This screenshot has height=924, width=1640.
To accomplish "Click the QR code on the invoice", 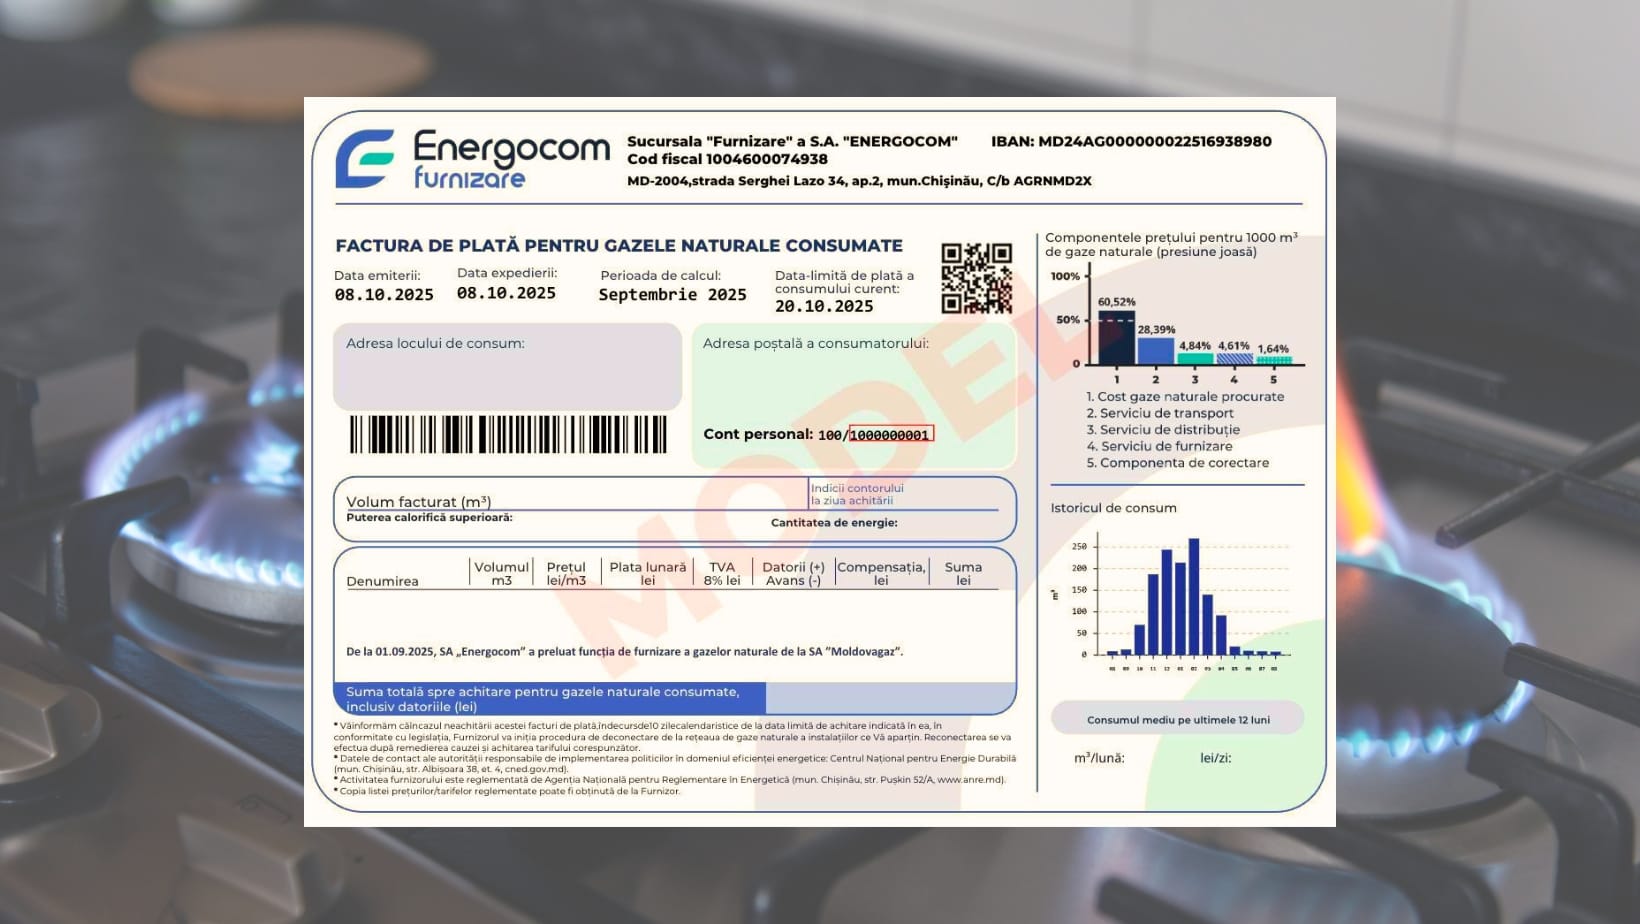I will tap(976, 278).
